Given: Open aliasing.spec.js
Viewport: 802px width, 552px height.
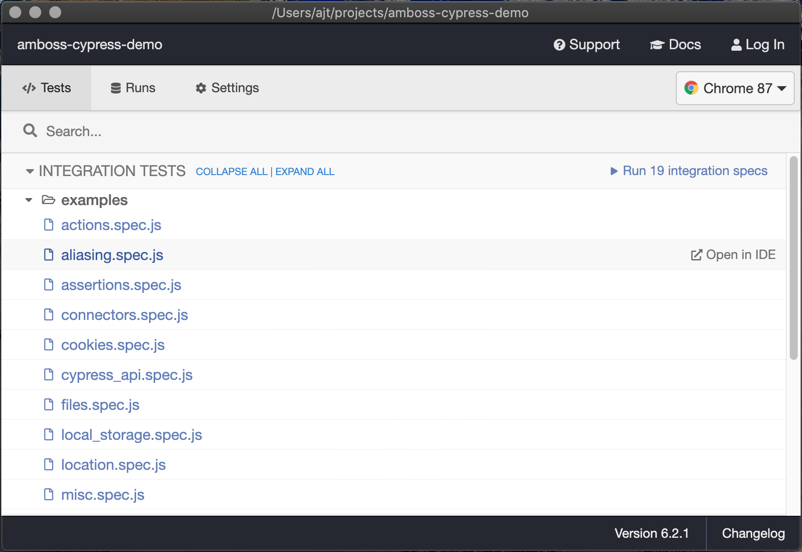Looking at the screenshot, I should pos(112,255).
